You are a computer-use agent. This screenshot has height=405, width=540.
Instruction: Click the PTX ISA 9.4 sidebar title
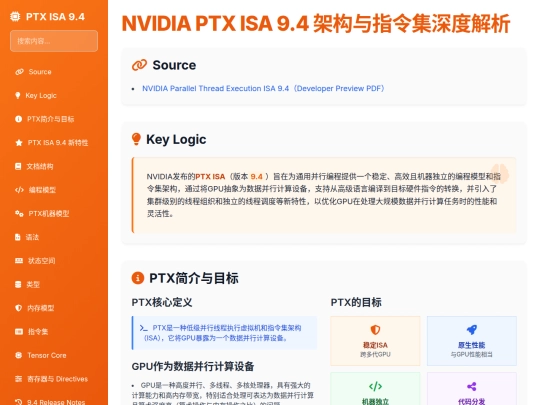[55, 17]
